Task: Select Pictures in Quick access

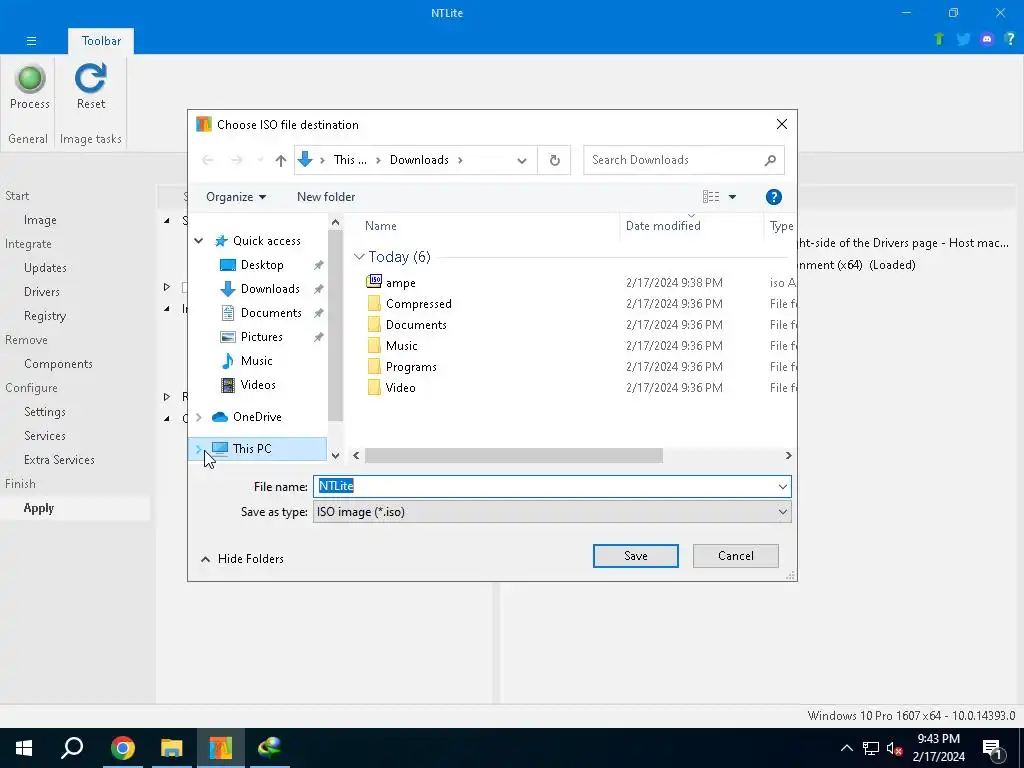Action: point(261,337)
